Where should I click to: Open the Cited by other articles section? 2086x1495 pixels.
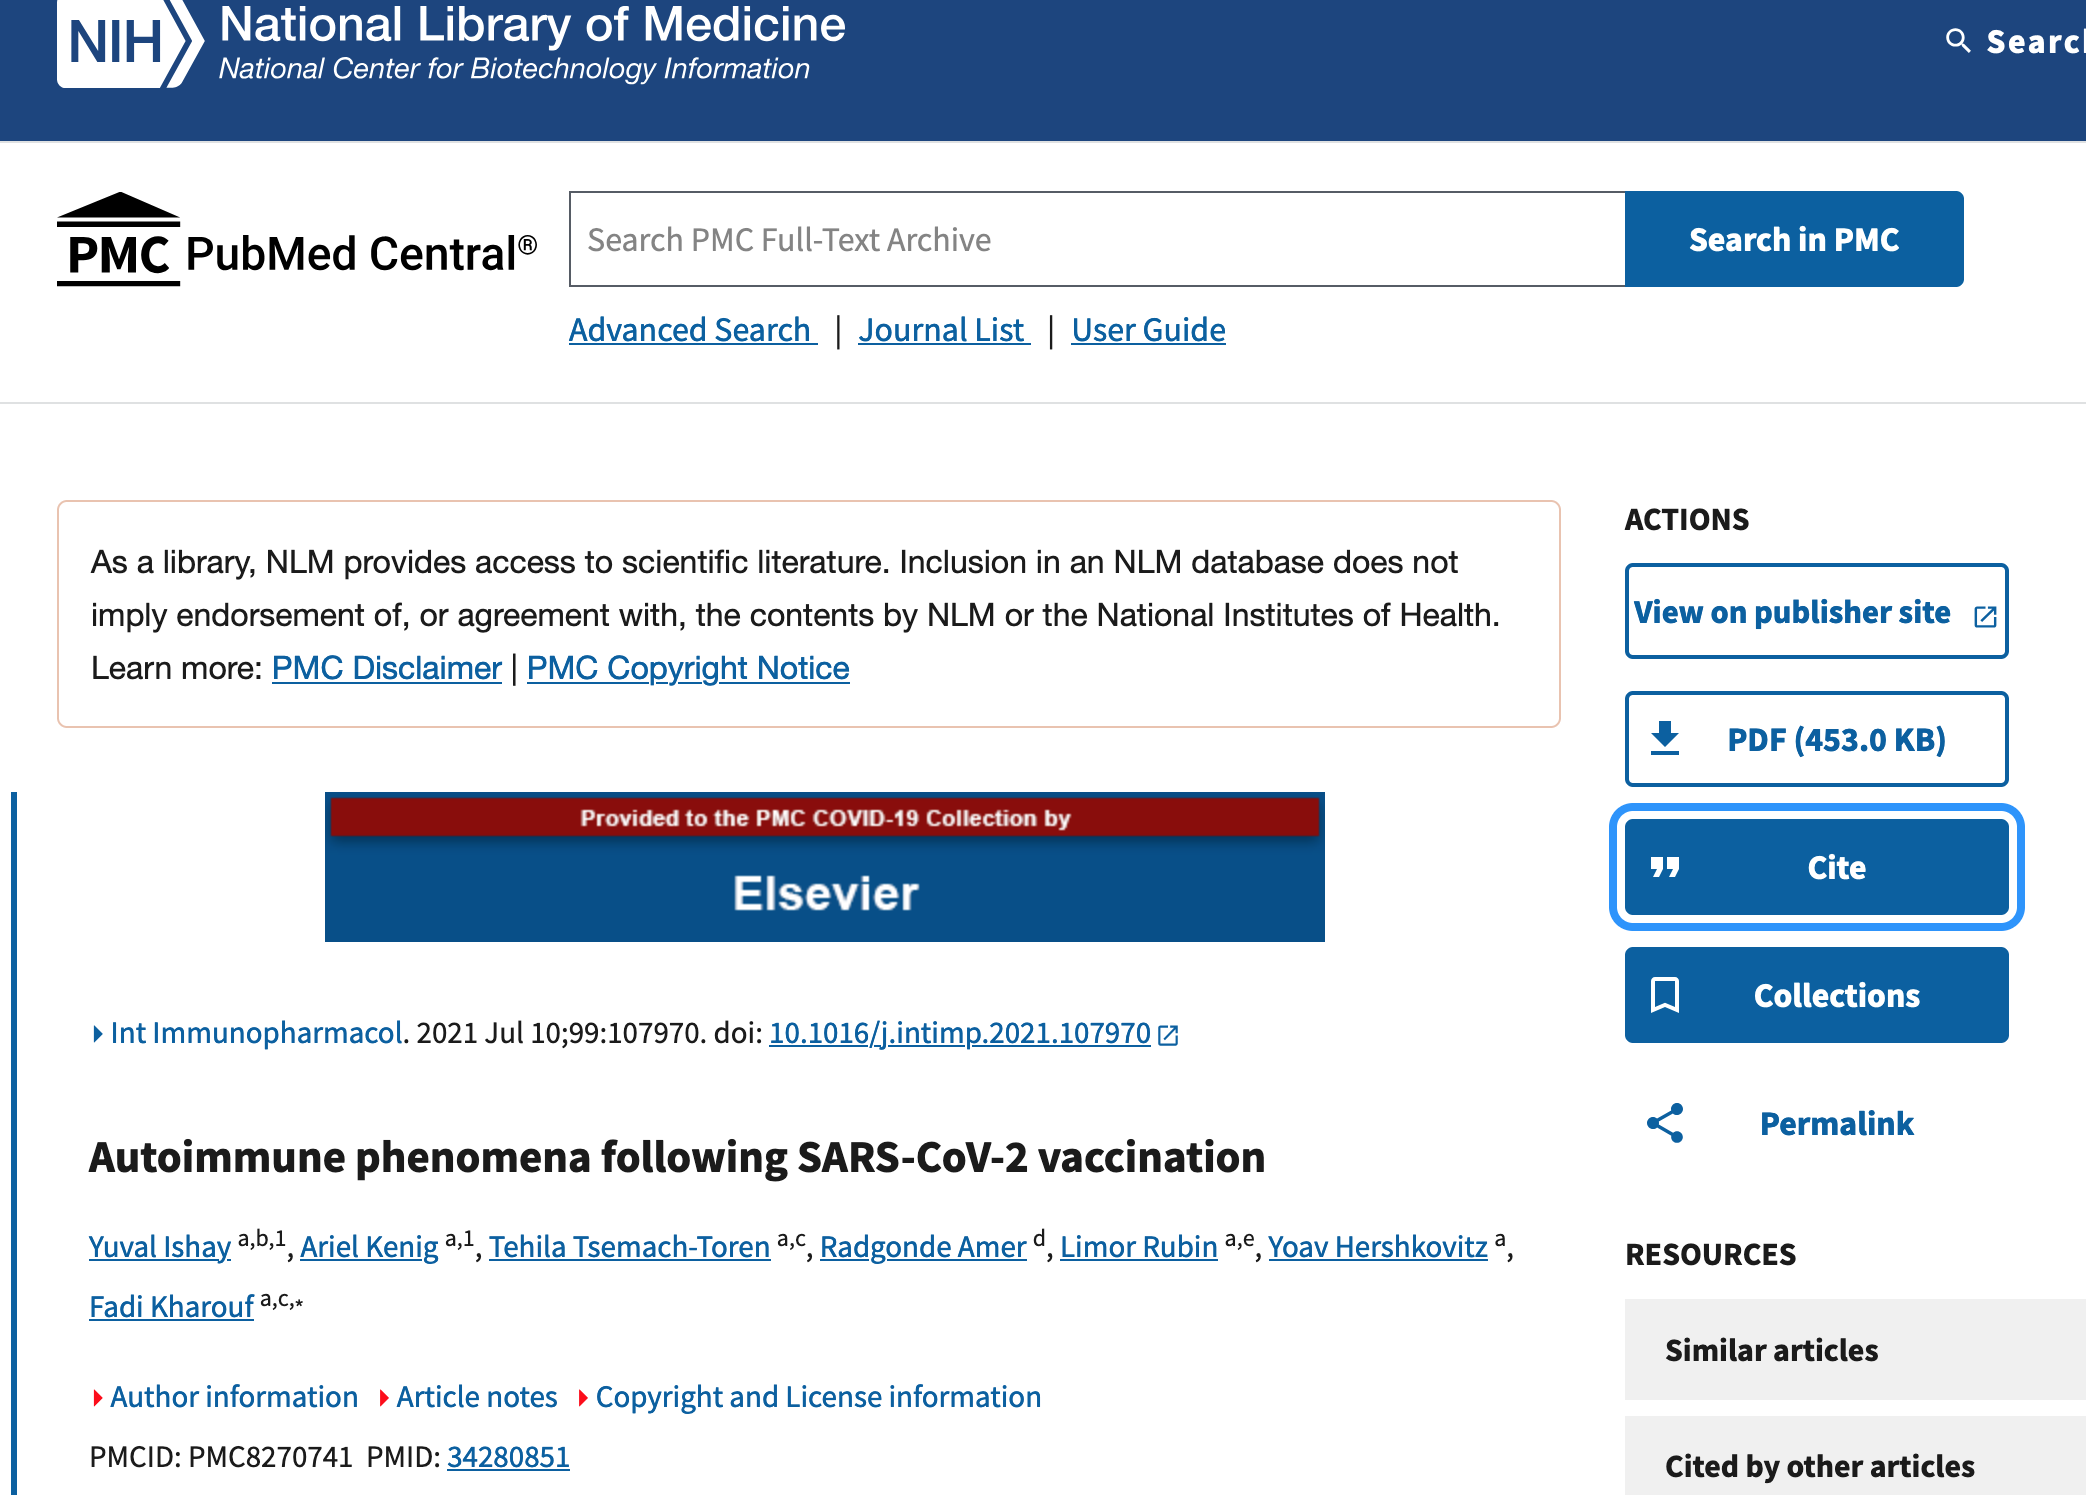tap(1819, 1466)
